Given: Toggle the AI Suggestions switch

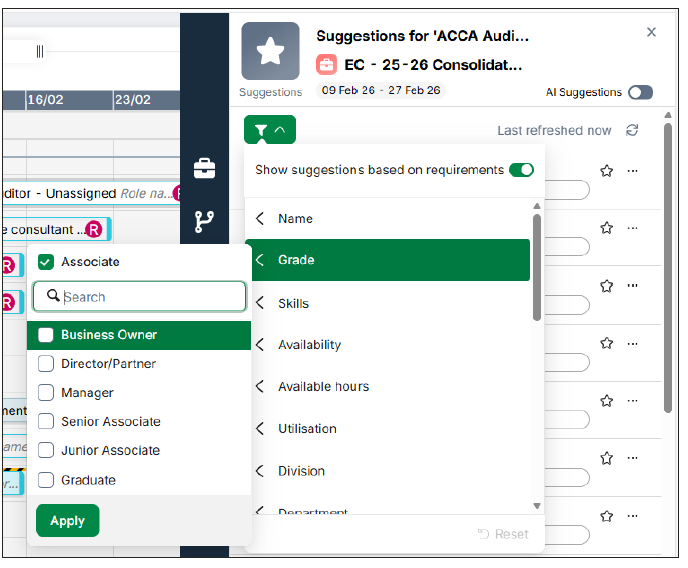Looking at the screenshot, I should [x=640, y=92].
